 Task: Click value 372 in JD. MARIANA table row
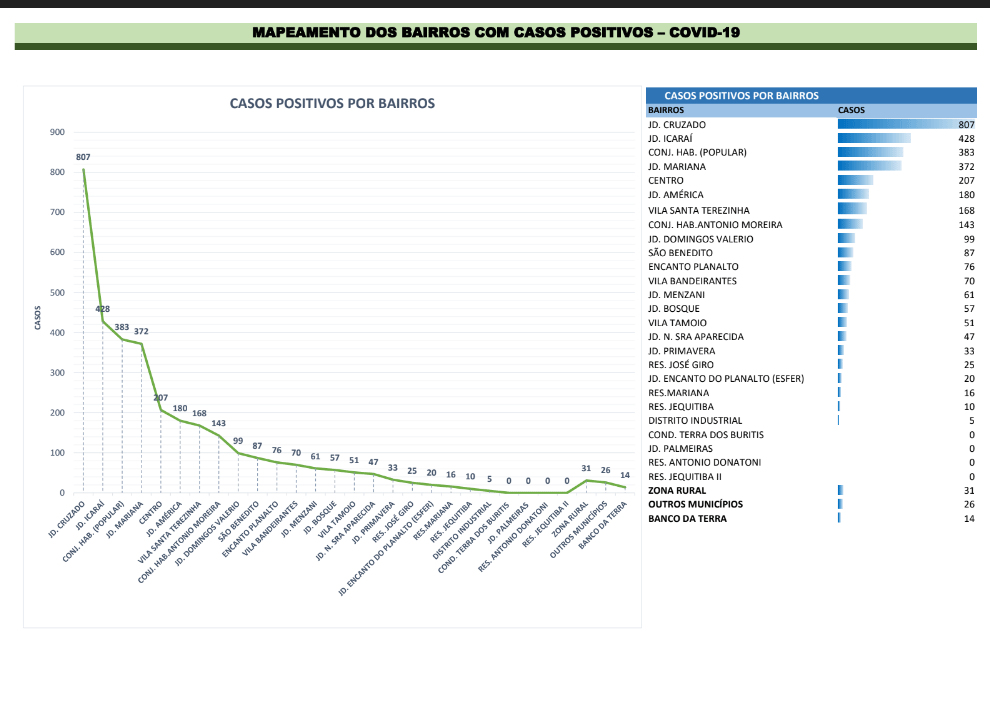click(965, 166)
